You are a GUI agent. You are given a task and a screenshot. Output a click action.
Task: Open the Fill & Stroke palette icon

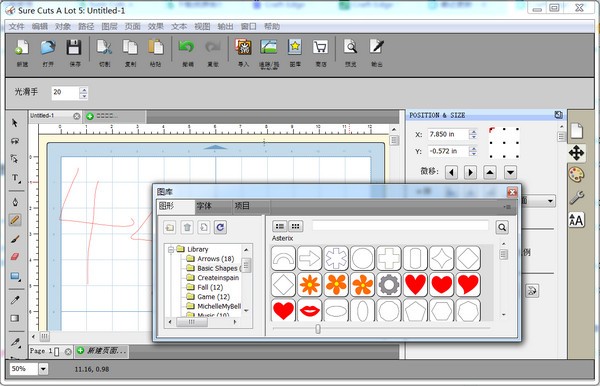tap(576, 175)
